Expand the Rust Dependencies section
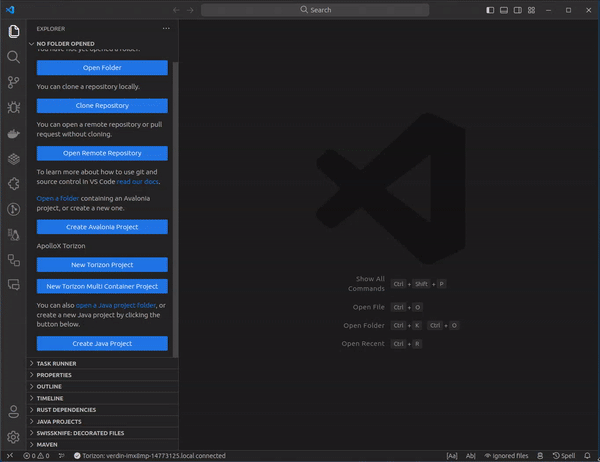This screenshot has height=462, width=600. click(103, 410)
